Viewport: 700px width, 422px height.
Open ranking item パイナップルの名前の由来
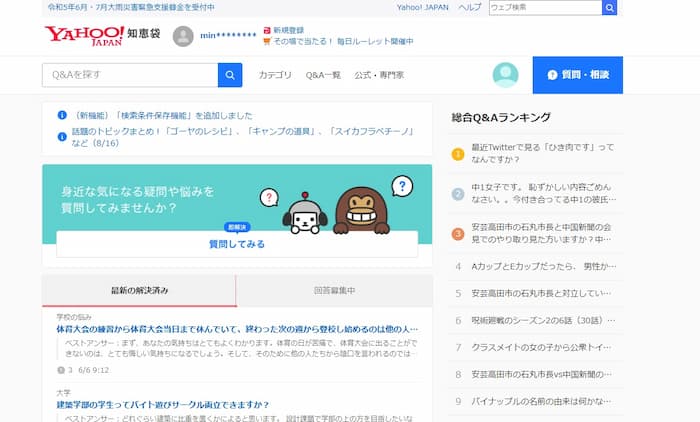(x=542, y=401)
